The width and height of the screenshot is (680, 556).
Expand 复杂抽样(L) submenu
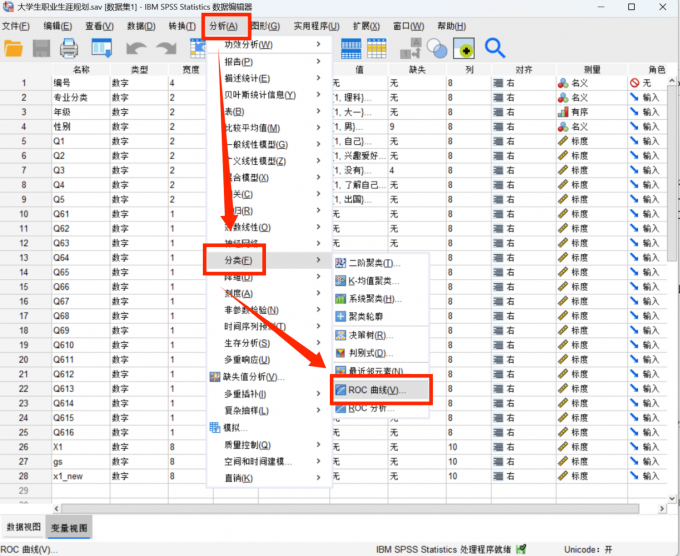pos(269,410)
